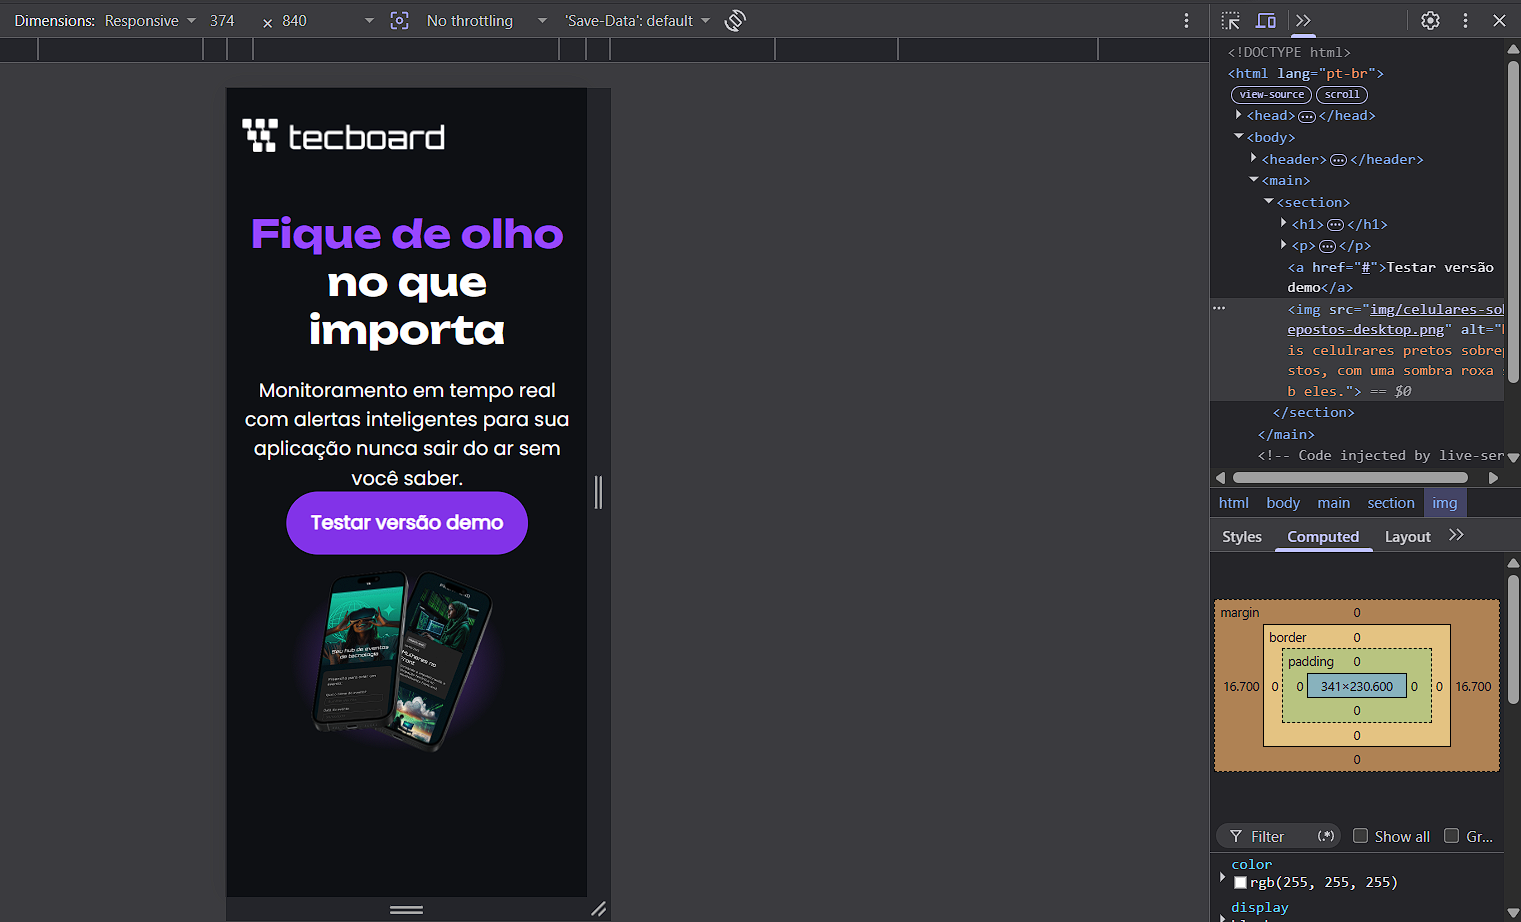1521x922 pixels.
Task: Select the anchor Testar versão demo node
Action: point(1390,277)
